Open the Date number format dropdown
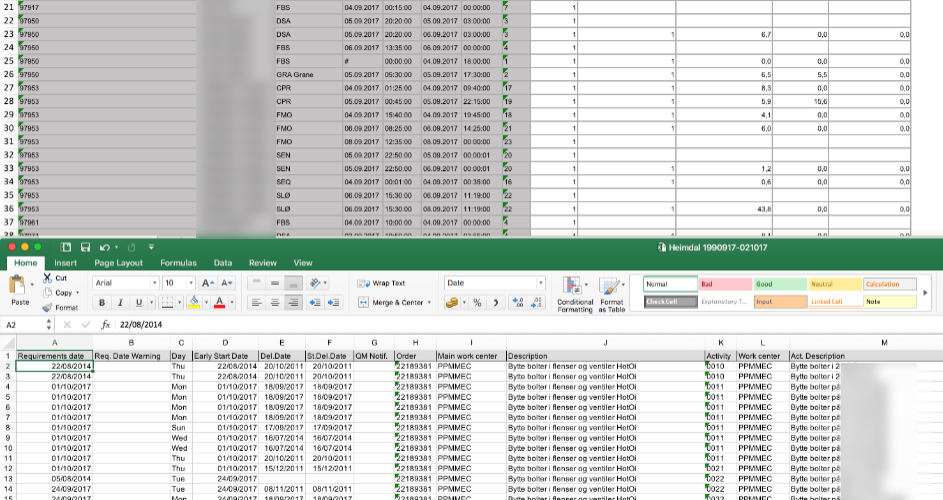The height and width of the screenshot is (500, 943). [x=540, y=283]
